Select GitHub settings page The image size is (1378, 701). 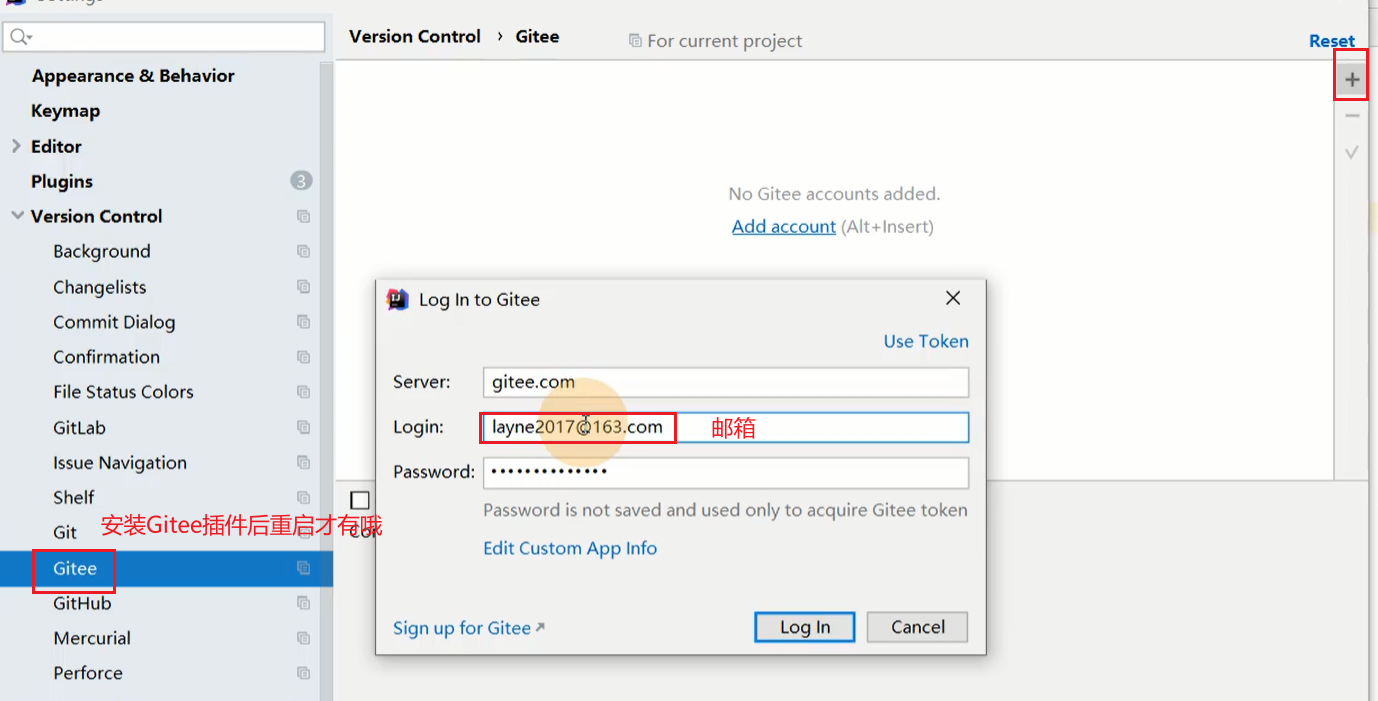click(82, 603)
